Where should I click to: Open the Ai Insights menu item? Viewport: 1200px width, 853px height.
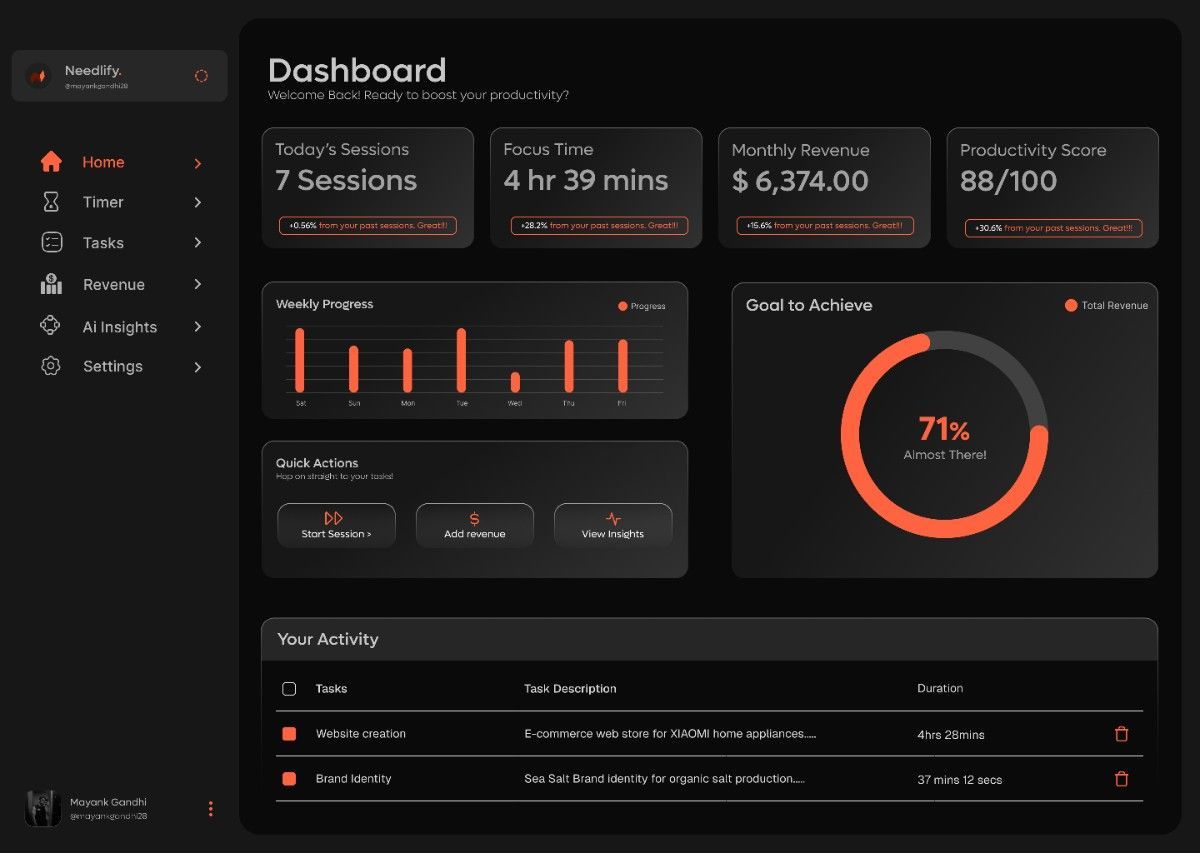(x=119, y=327)
